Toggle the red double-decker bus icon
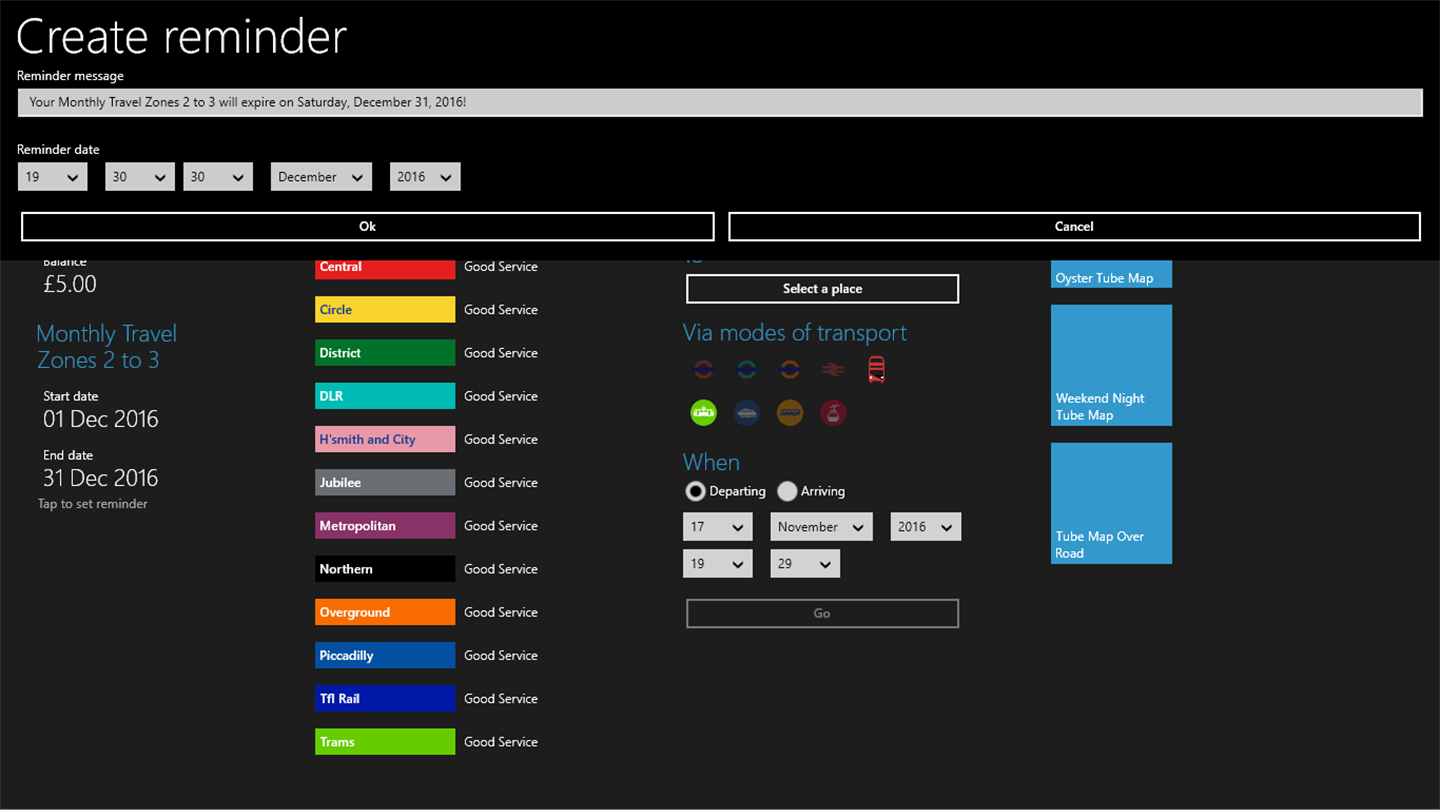This screenshot has width=1440, height=810. pyautogui.click(x=876, y=370)
